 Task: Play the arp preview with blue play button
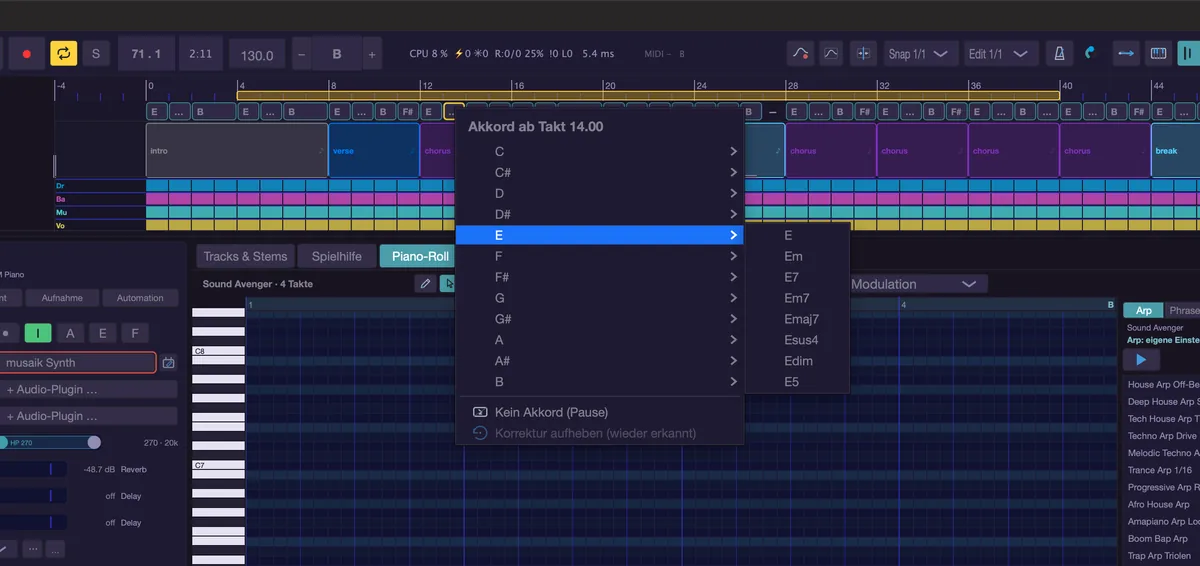click(1141, 360)
